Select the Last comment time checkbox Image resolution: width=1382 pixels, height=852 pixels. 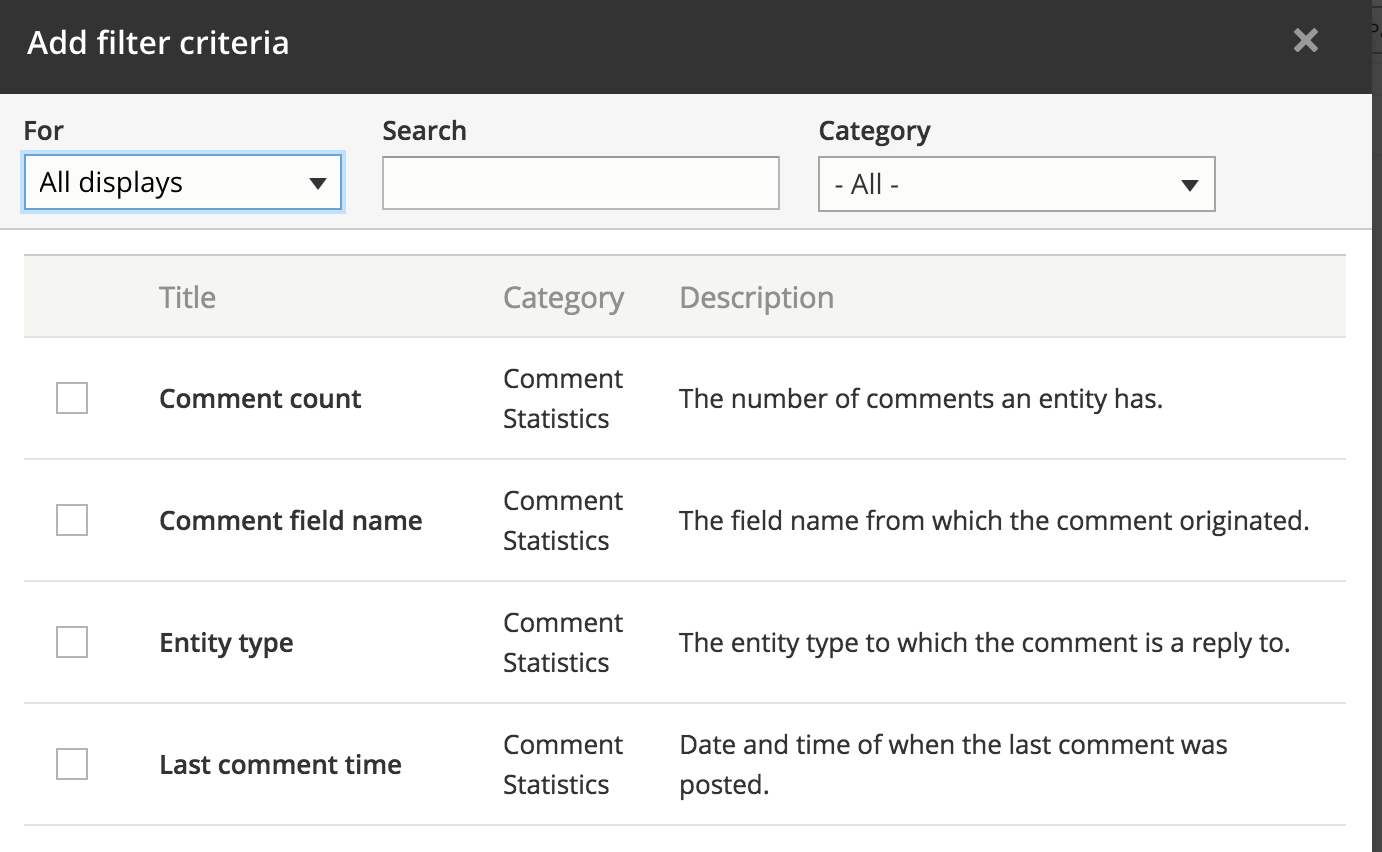(x=72, y=764)
